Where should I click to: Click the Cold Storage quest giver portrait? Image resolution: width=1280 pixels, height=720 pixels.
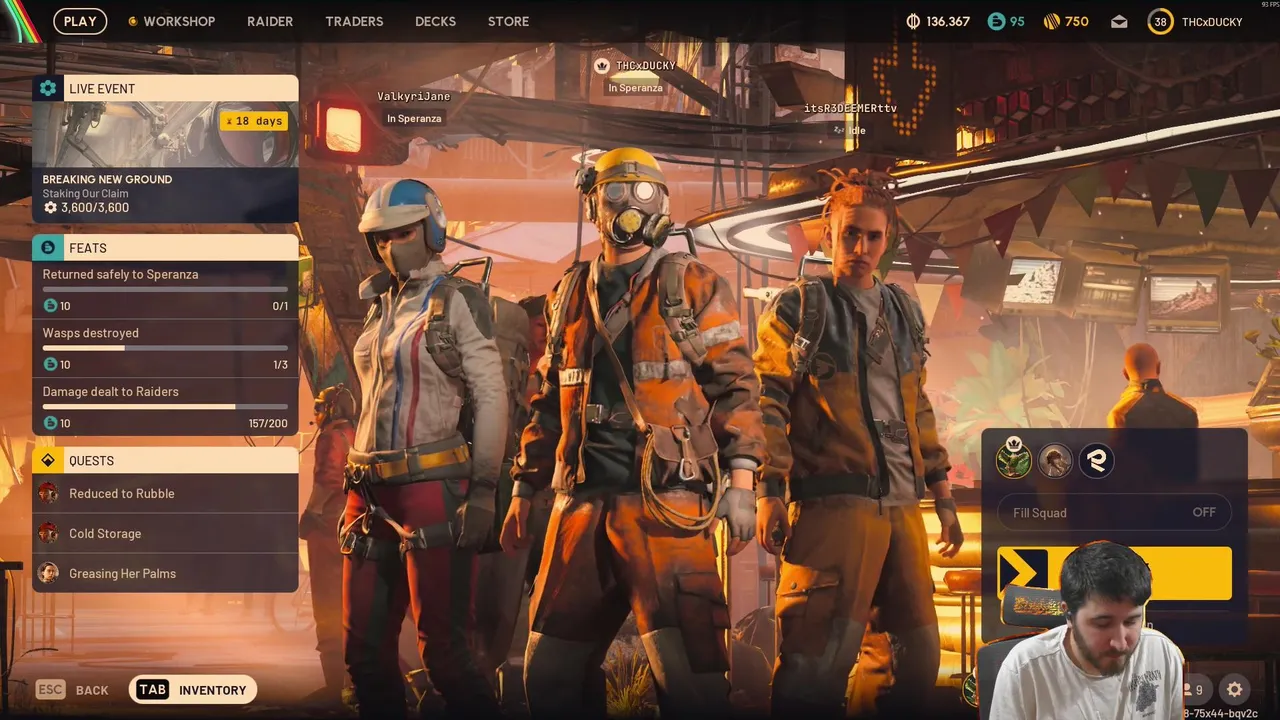tap(48, 533)
